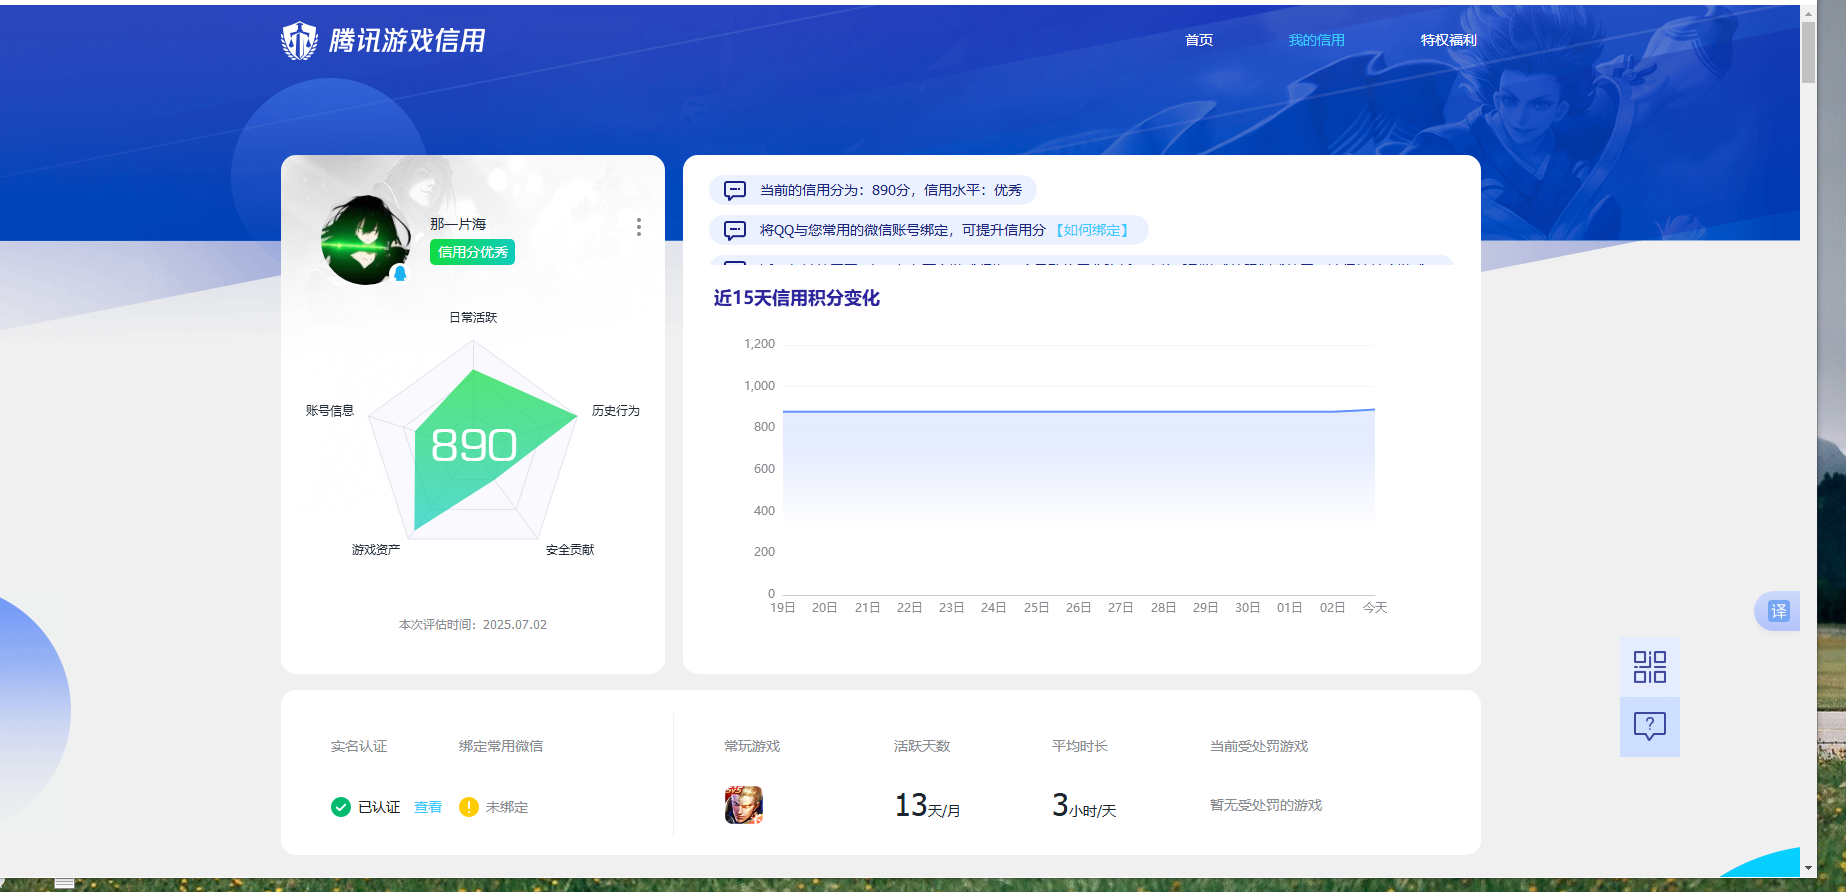The image size is (1846, 892).
Task: Open the three-dot menu on profile card
Action: (638, 227)
